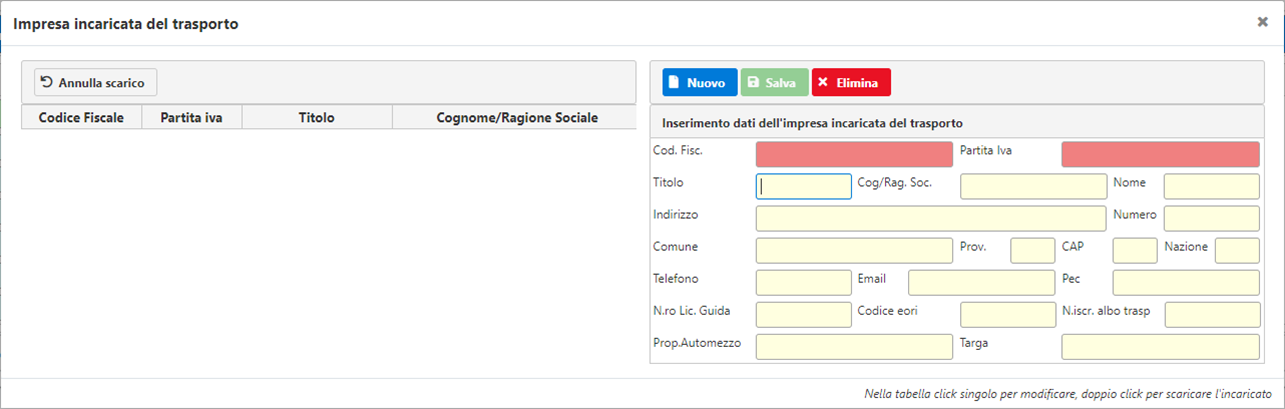Screen dimensions: 1285x409
Task: Sort by Codice Fiscale column header
Action: (x=81, y=117)
